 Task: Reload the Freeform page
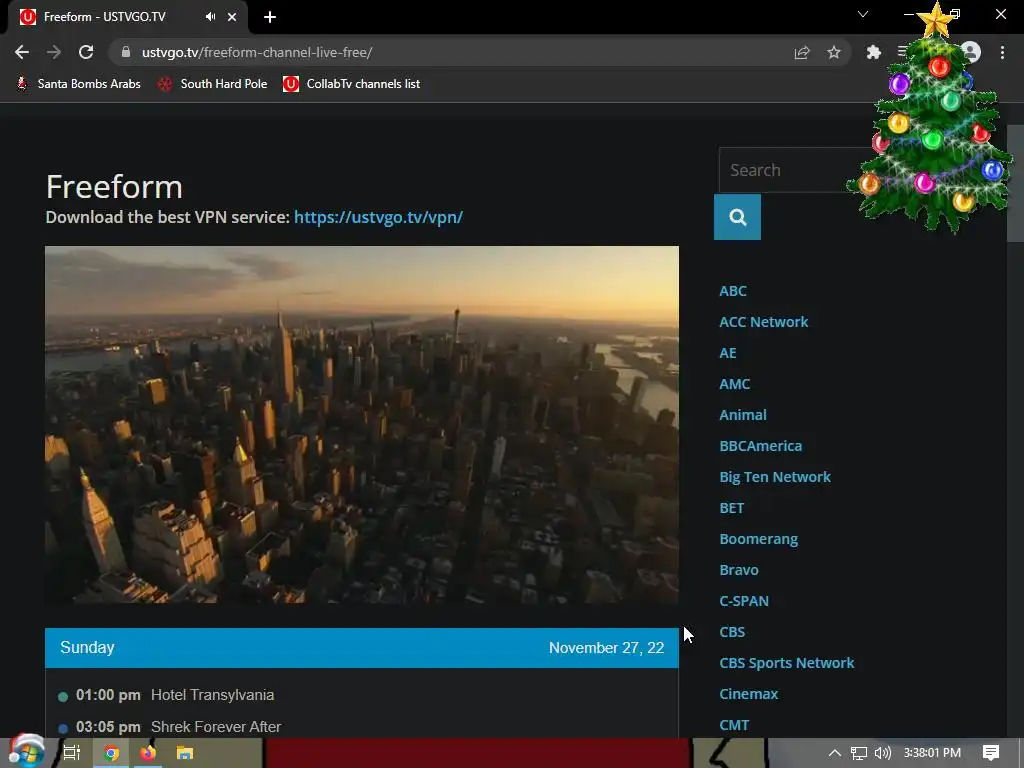(x=86, y=52)
